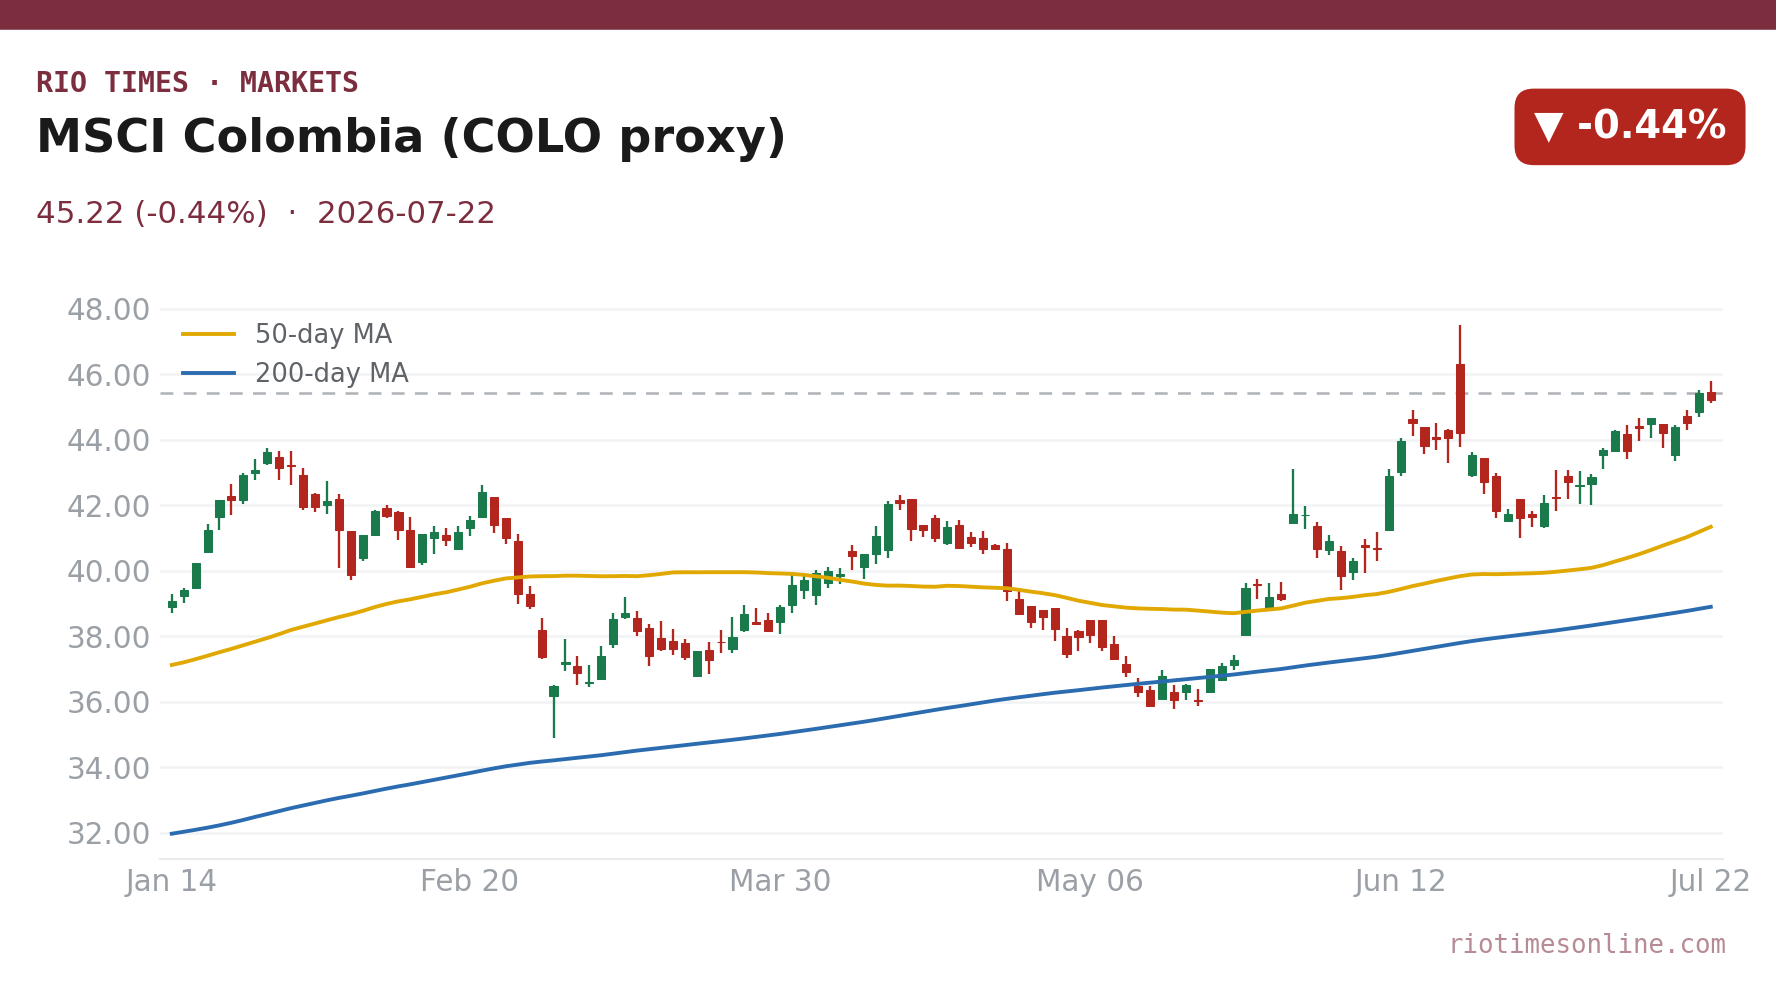Click the MSCI Colombia (COLO proxy) title

411,138
